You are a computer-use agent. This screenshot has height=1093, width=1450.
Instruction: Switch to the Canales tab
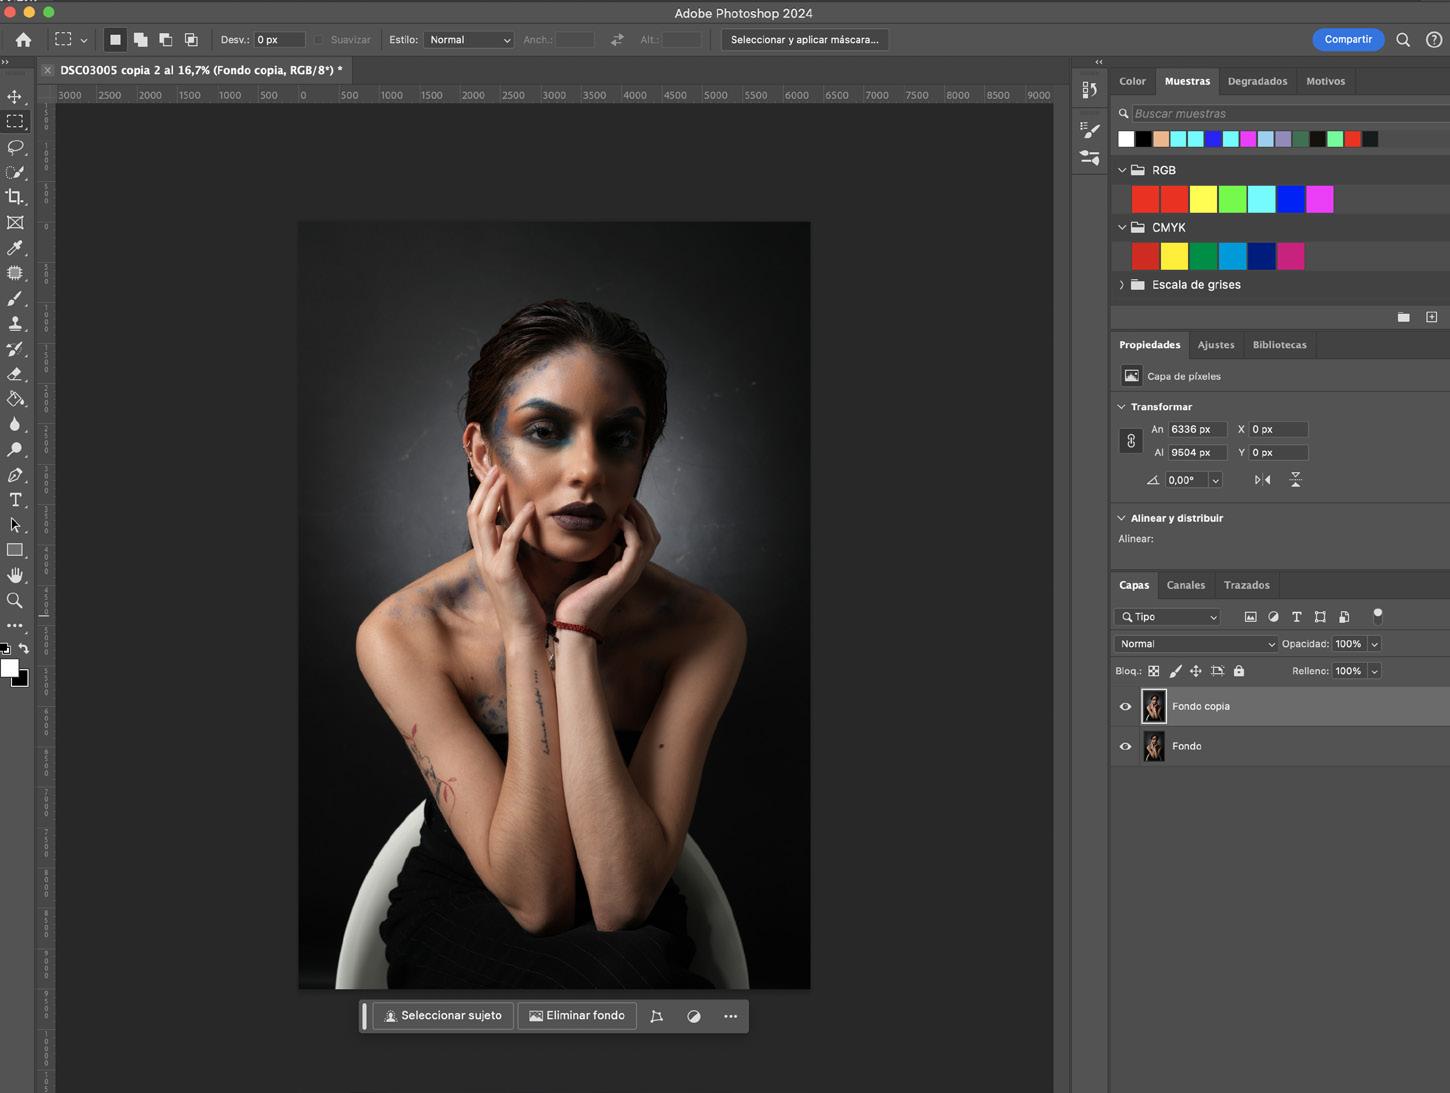1185,585
